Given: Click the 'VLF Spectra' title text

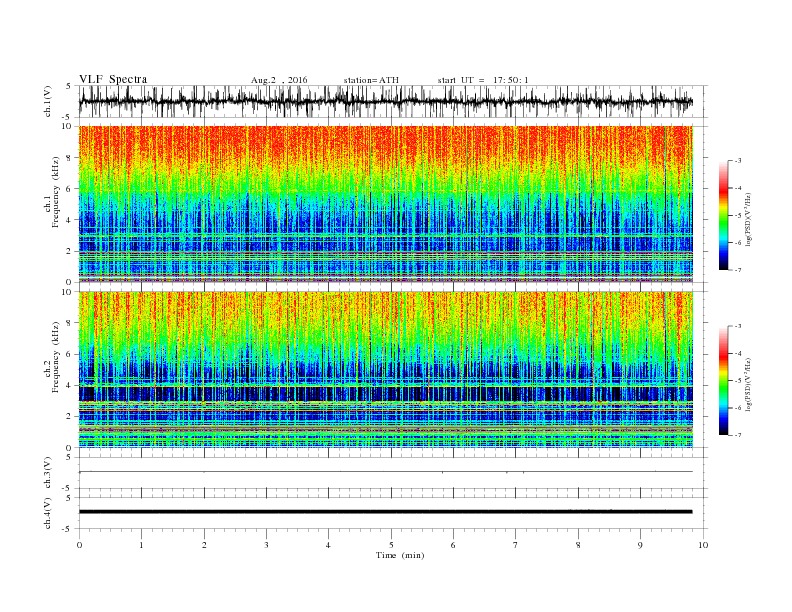Looking at the screenshot, I should 113,79.
